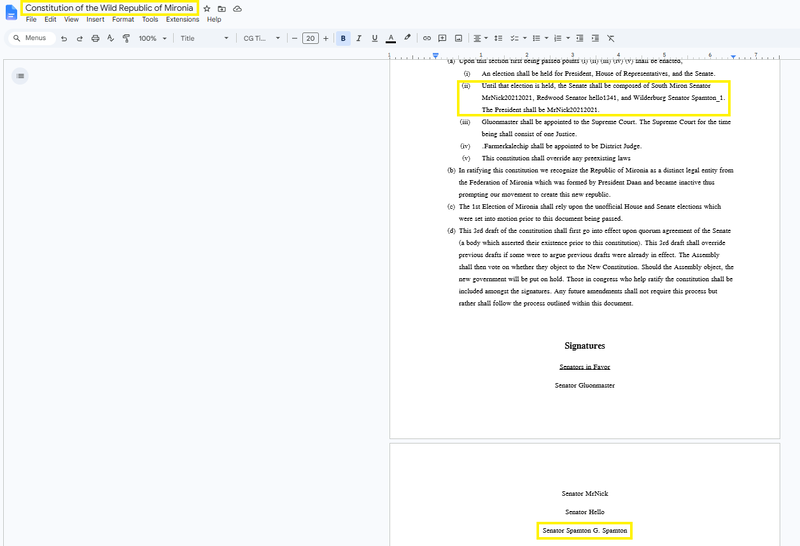Click the paragraph beginning 'In ratifying this constitution'
Screen dimensions: 800x546
click(596, 182)
